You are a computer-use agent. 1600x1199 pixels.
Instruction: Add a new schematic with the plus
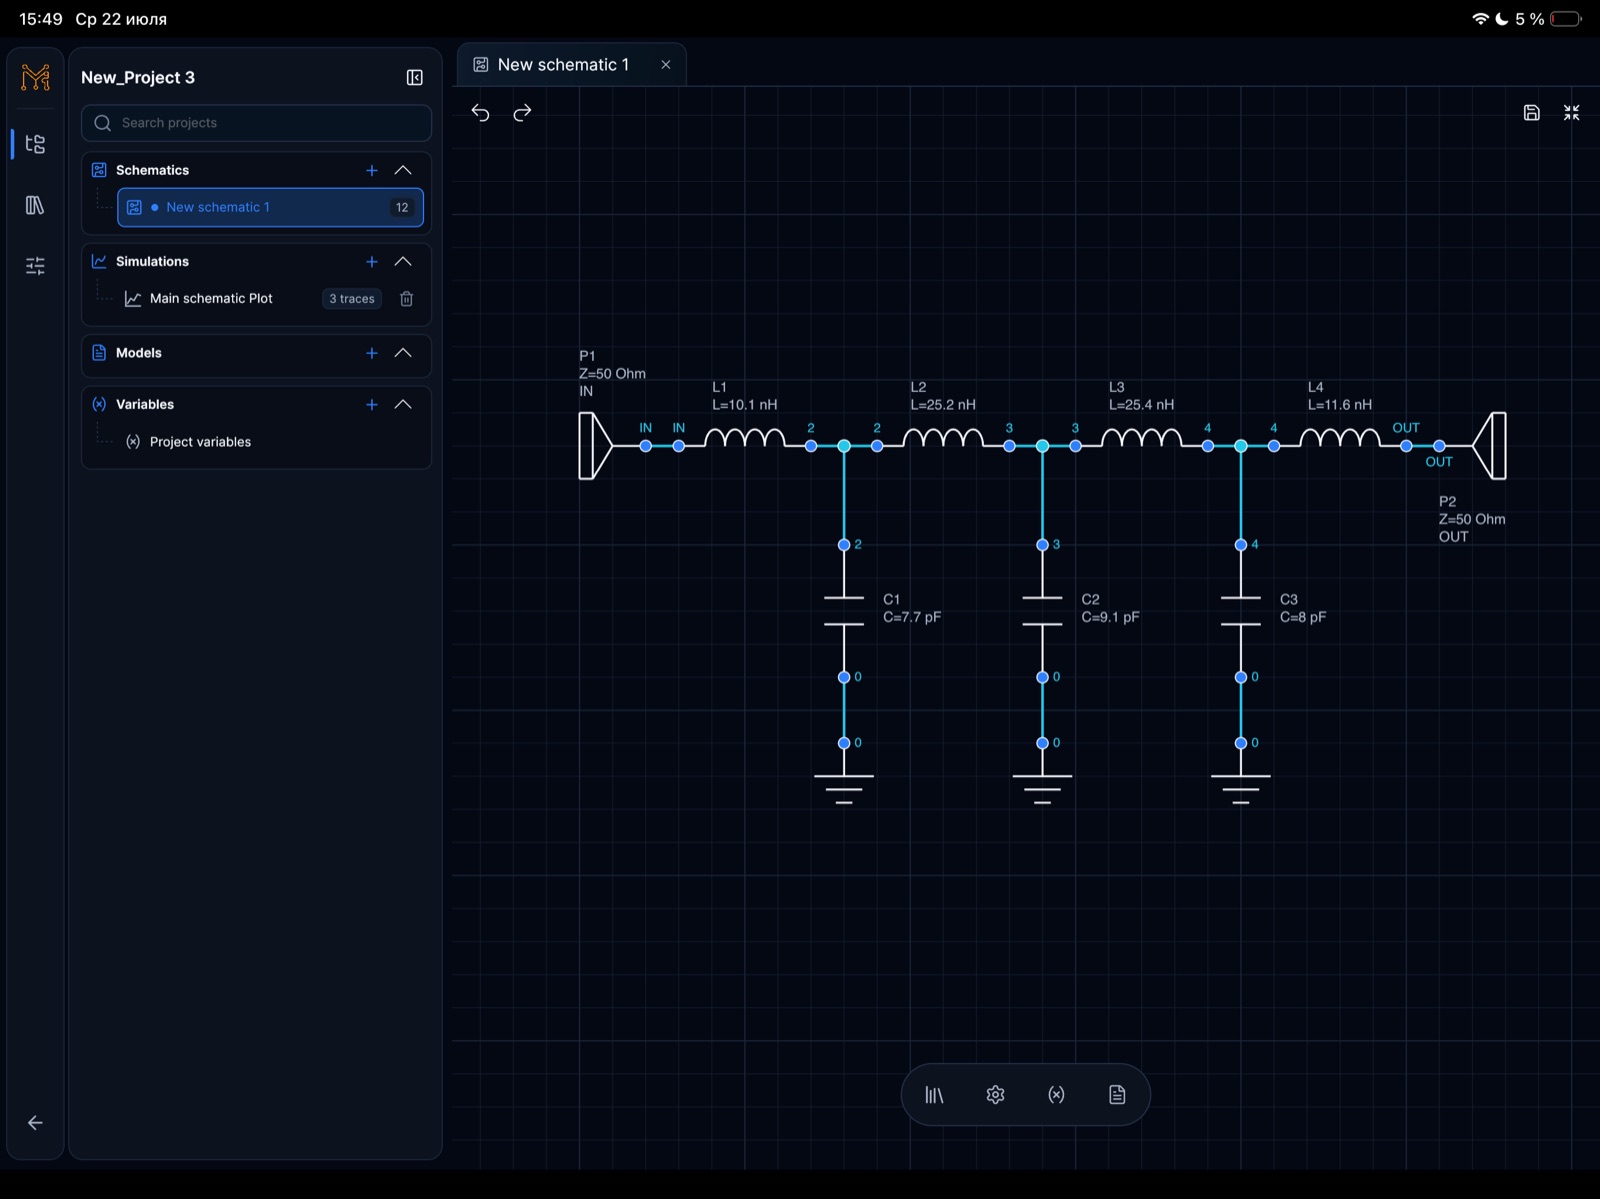coord(372,171)
